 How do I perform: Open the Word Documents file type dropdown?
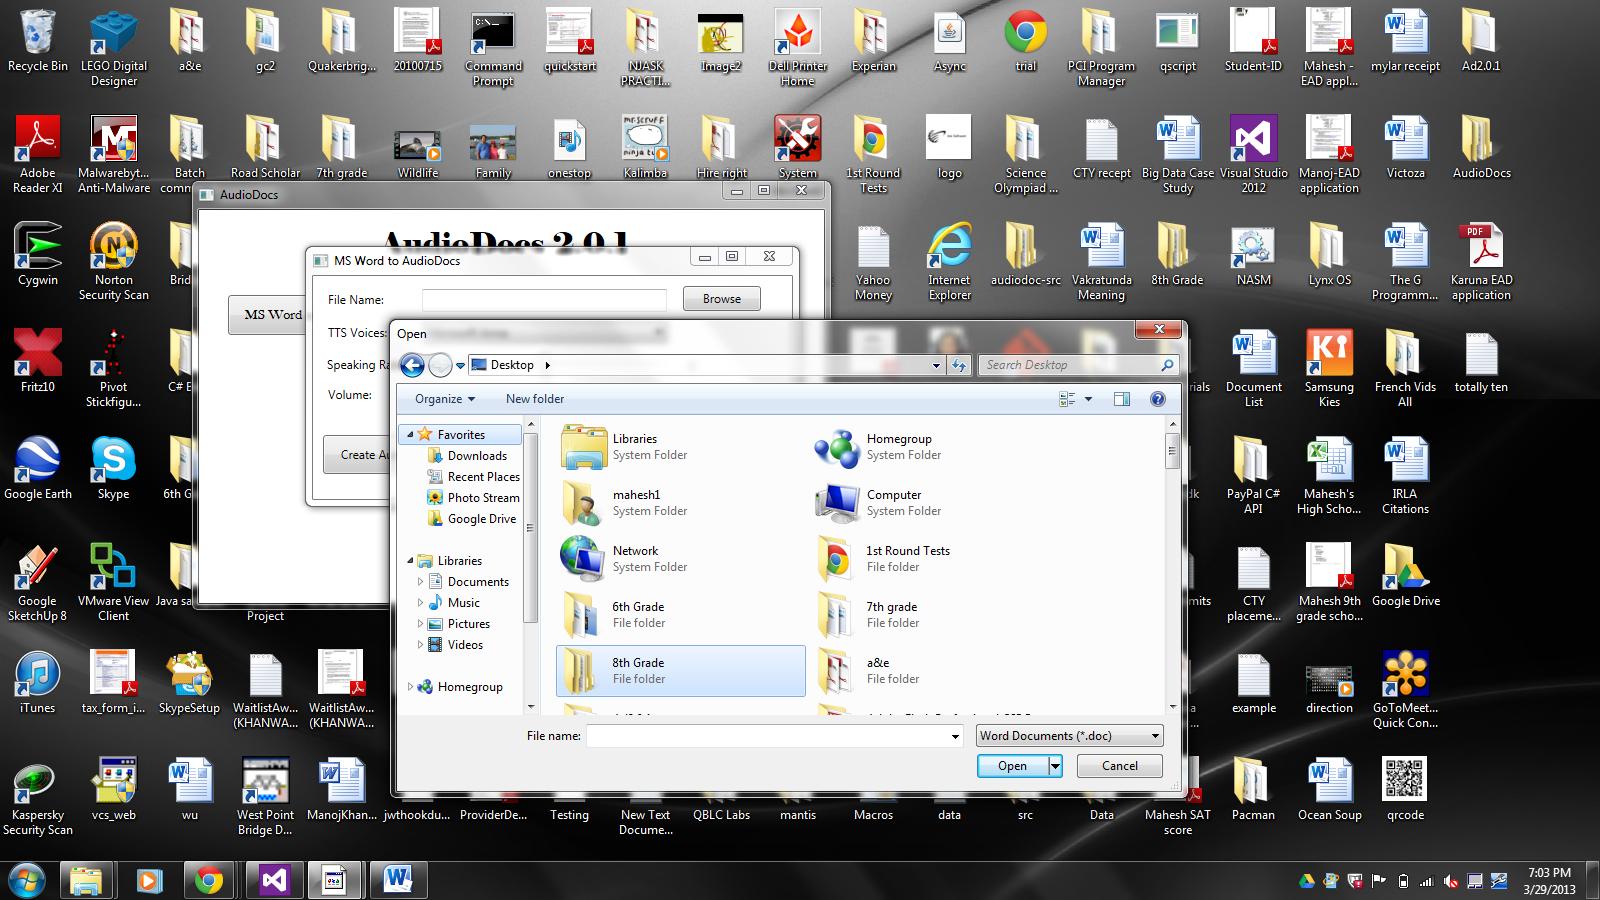tap(1069, 735)
